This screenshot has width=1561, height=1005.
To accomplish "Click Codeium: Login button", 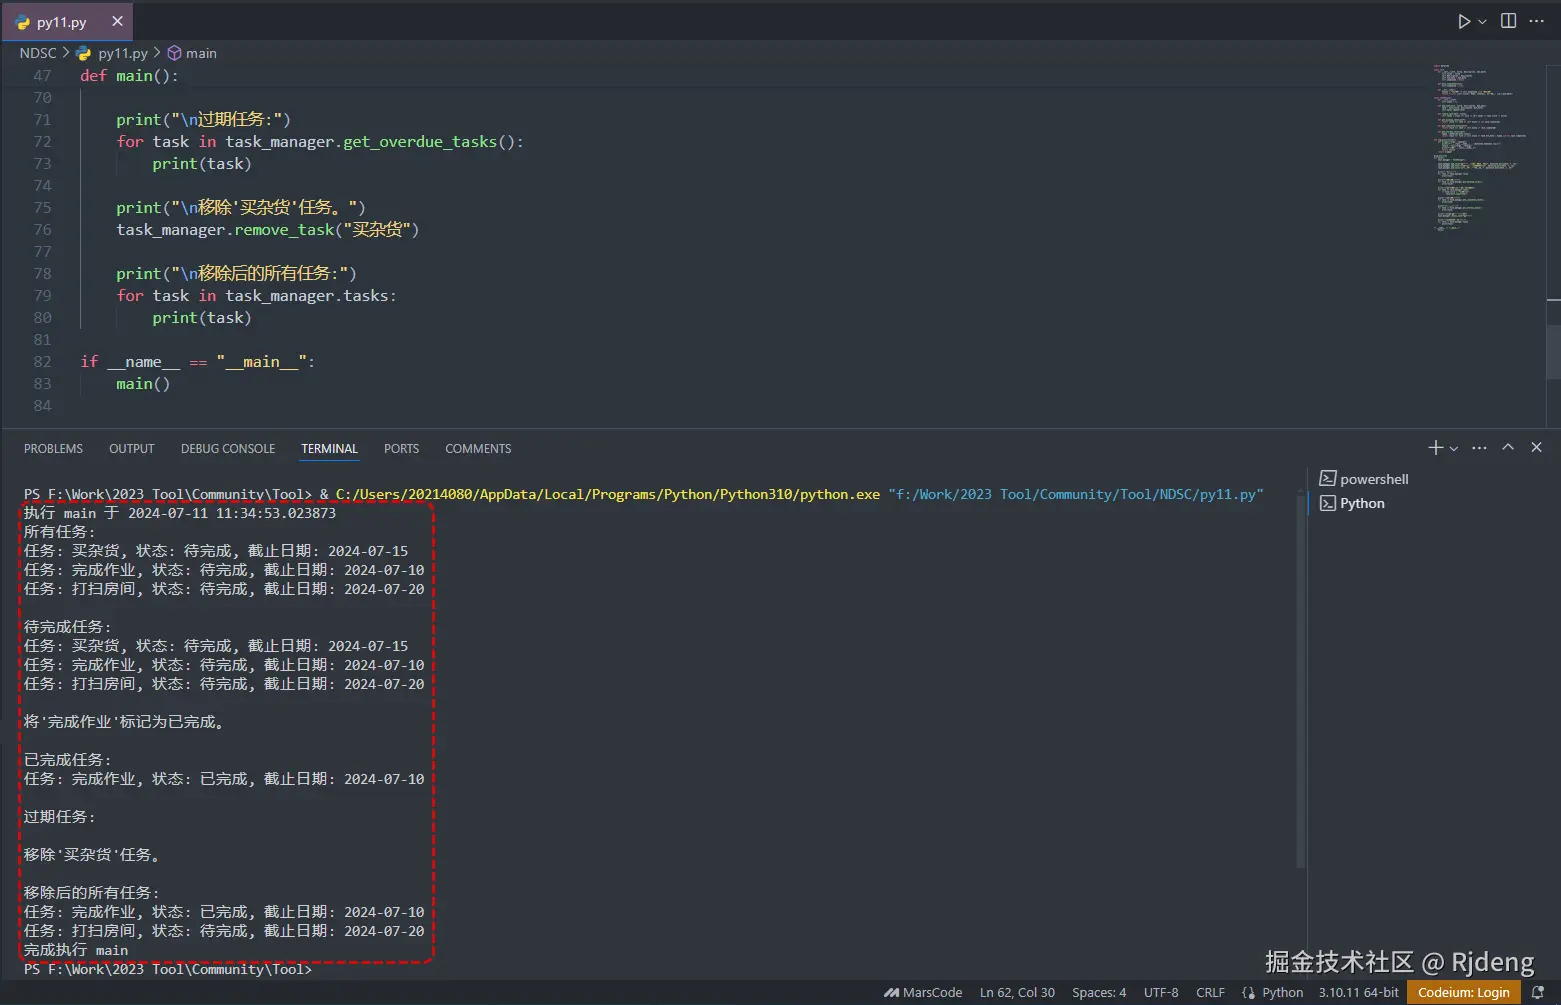I will pos(1463,992).
